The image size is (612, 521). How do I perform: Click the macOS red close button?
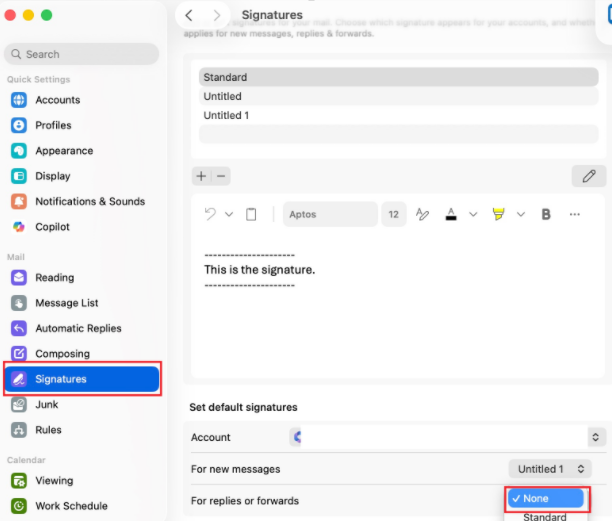tap(10, 15)
